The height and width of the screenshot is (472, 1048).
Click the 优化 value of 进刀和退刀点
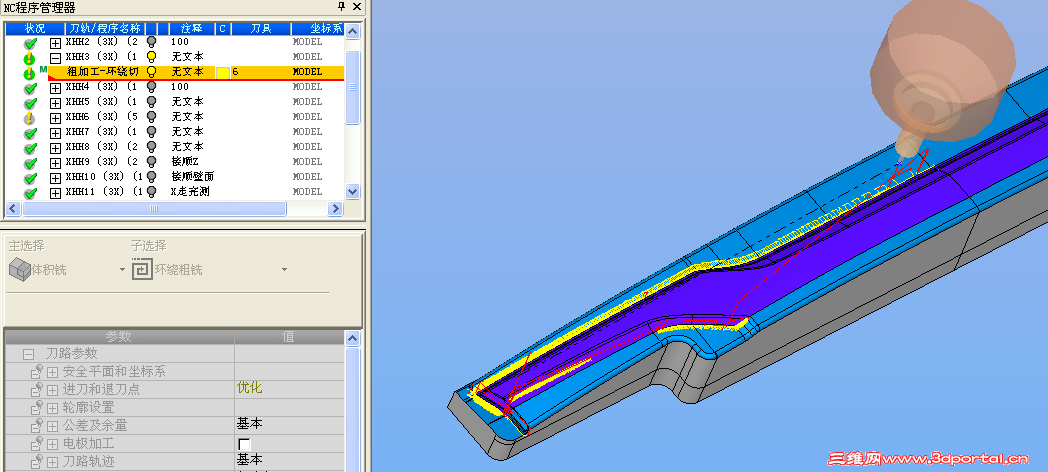coord(249,388)
